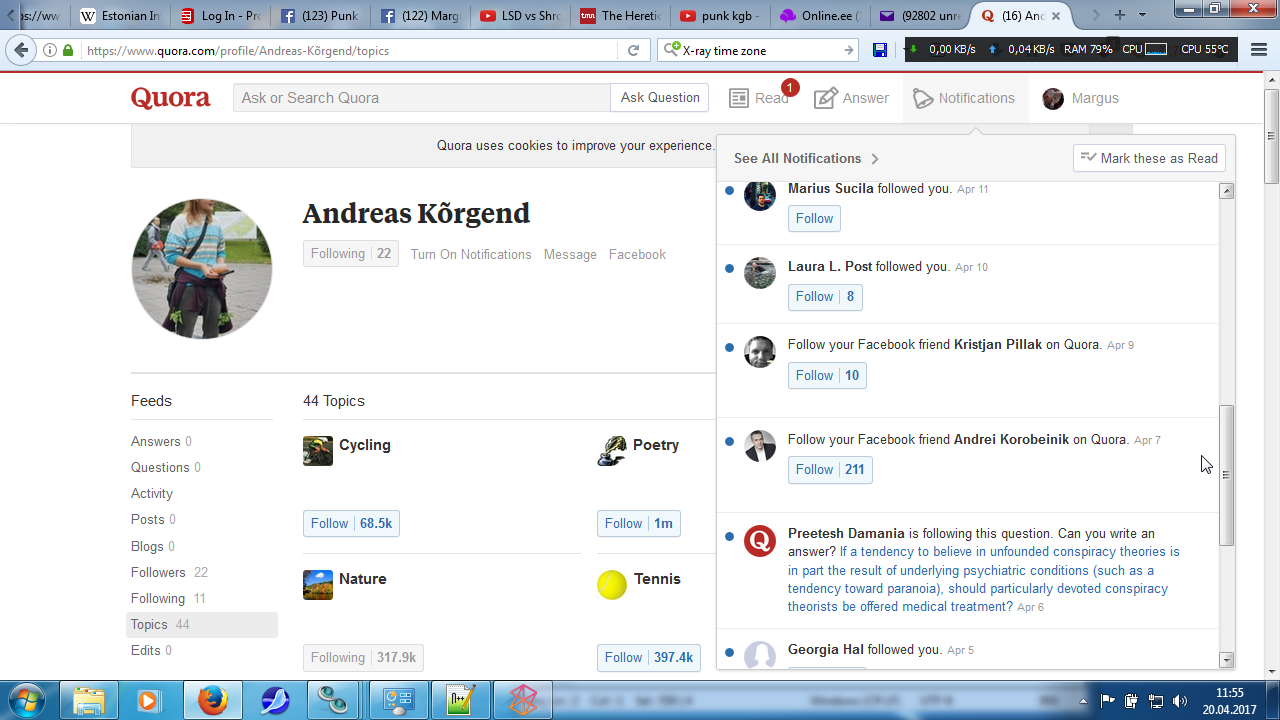Click Marius Sucila's notification avatar
Image resolution: width=1280 pixels, height=720 pixels.
[x=760, y=195]
